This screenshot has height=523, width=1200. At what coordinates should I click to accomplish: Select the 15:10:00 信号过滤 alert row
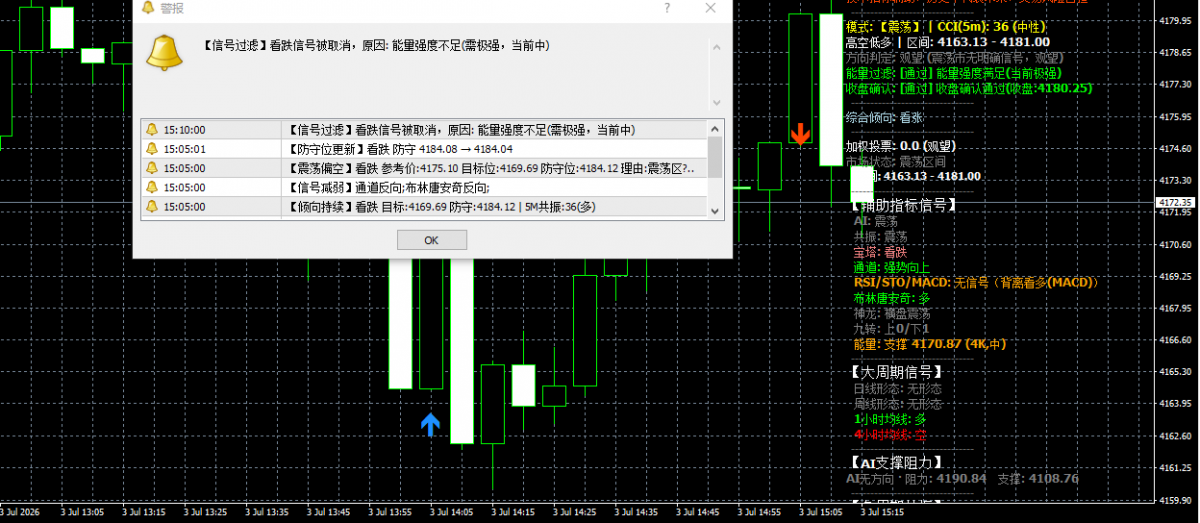coord(424,130)
